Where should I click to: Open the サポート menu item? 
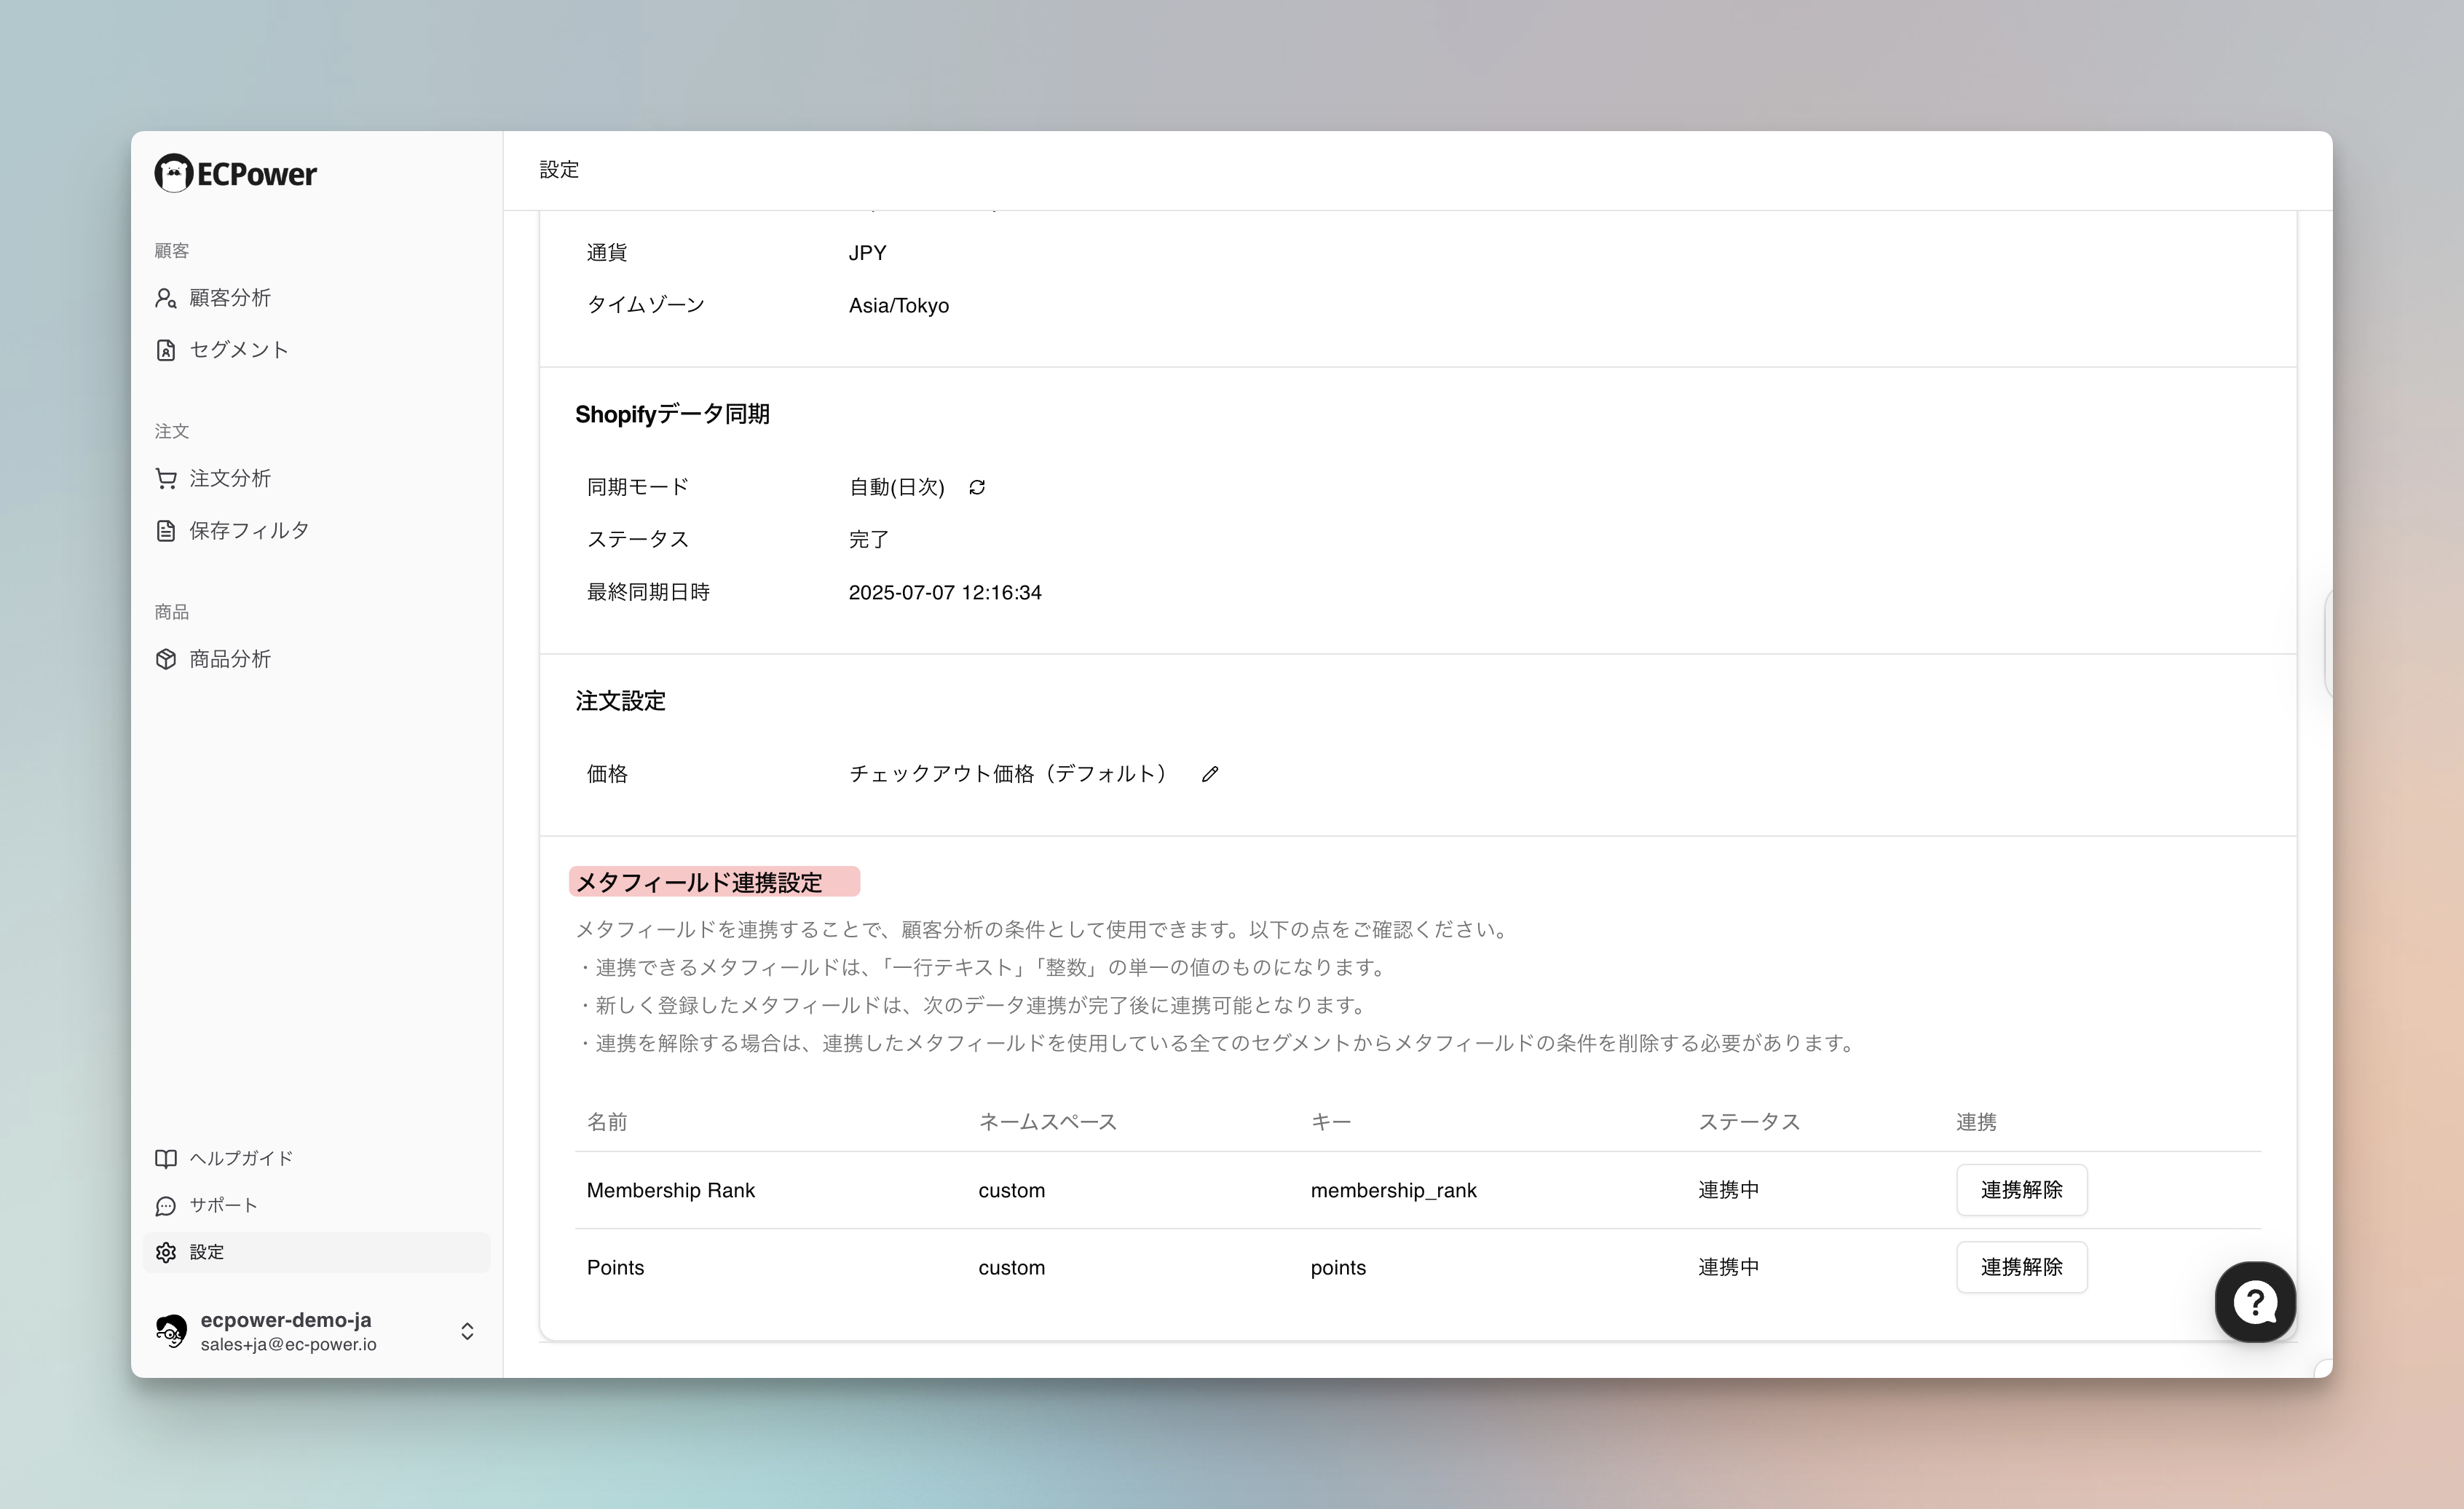coord(223,1205)
